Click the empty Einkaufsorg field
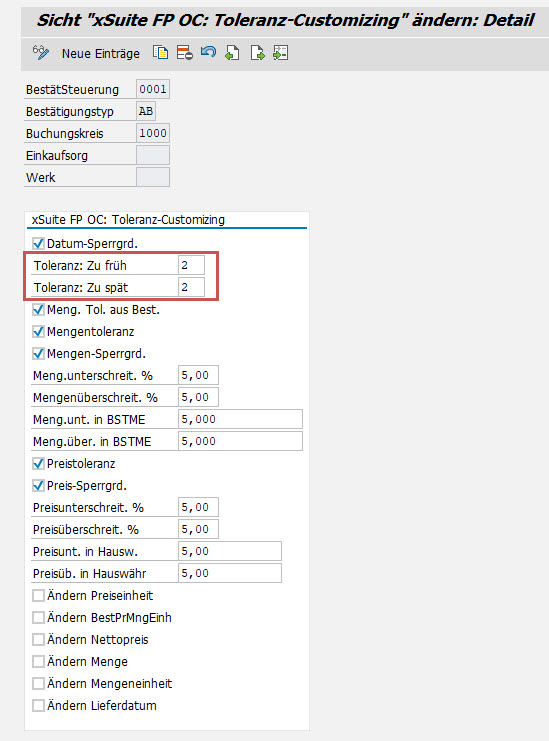Screen dimensions: 549x741 [x=153, y=155]
